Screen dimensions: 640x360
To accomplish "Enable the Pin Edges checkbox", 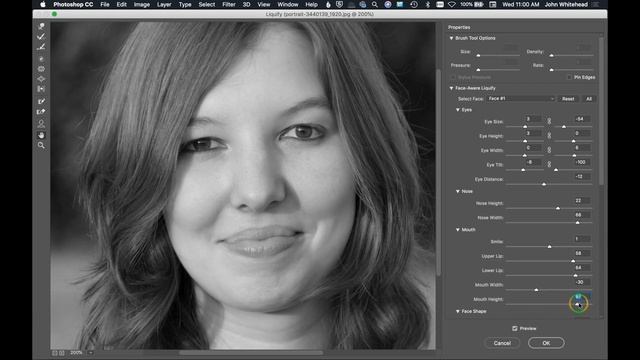I will click(569, 77).
